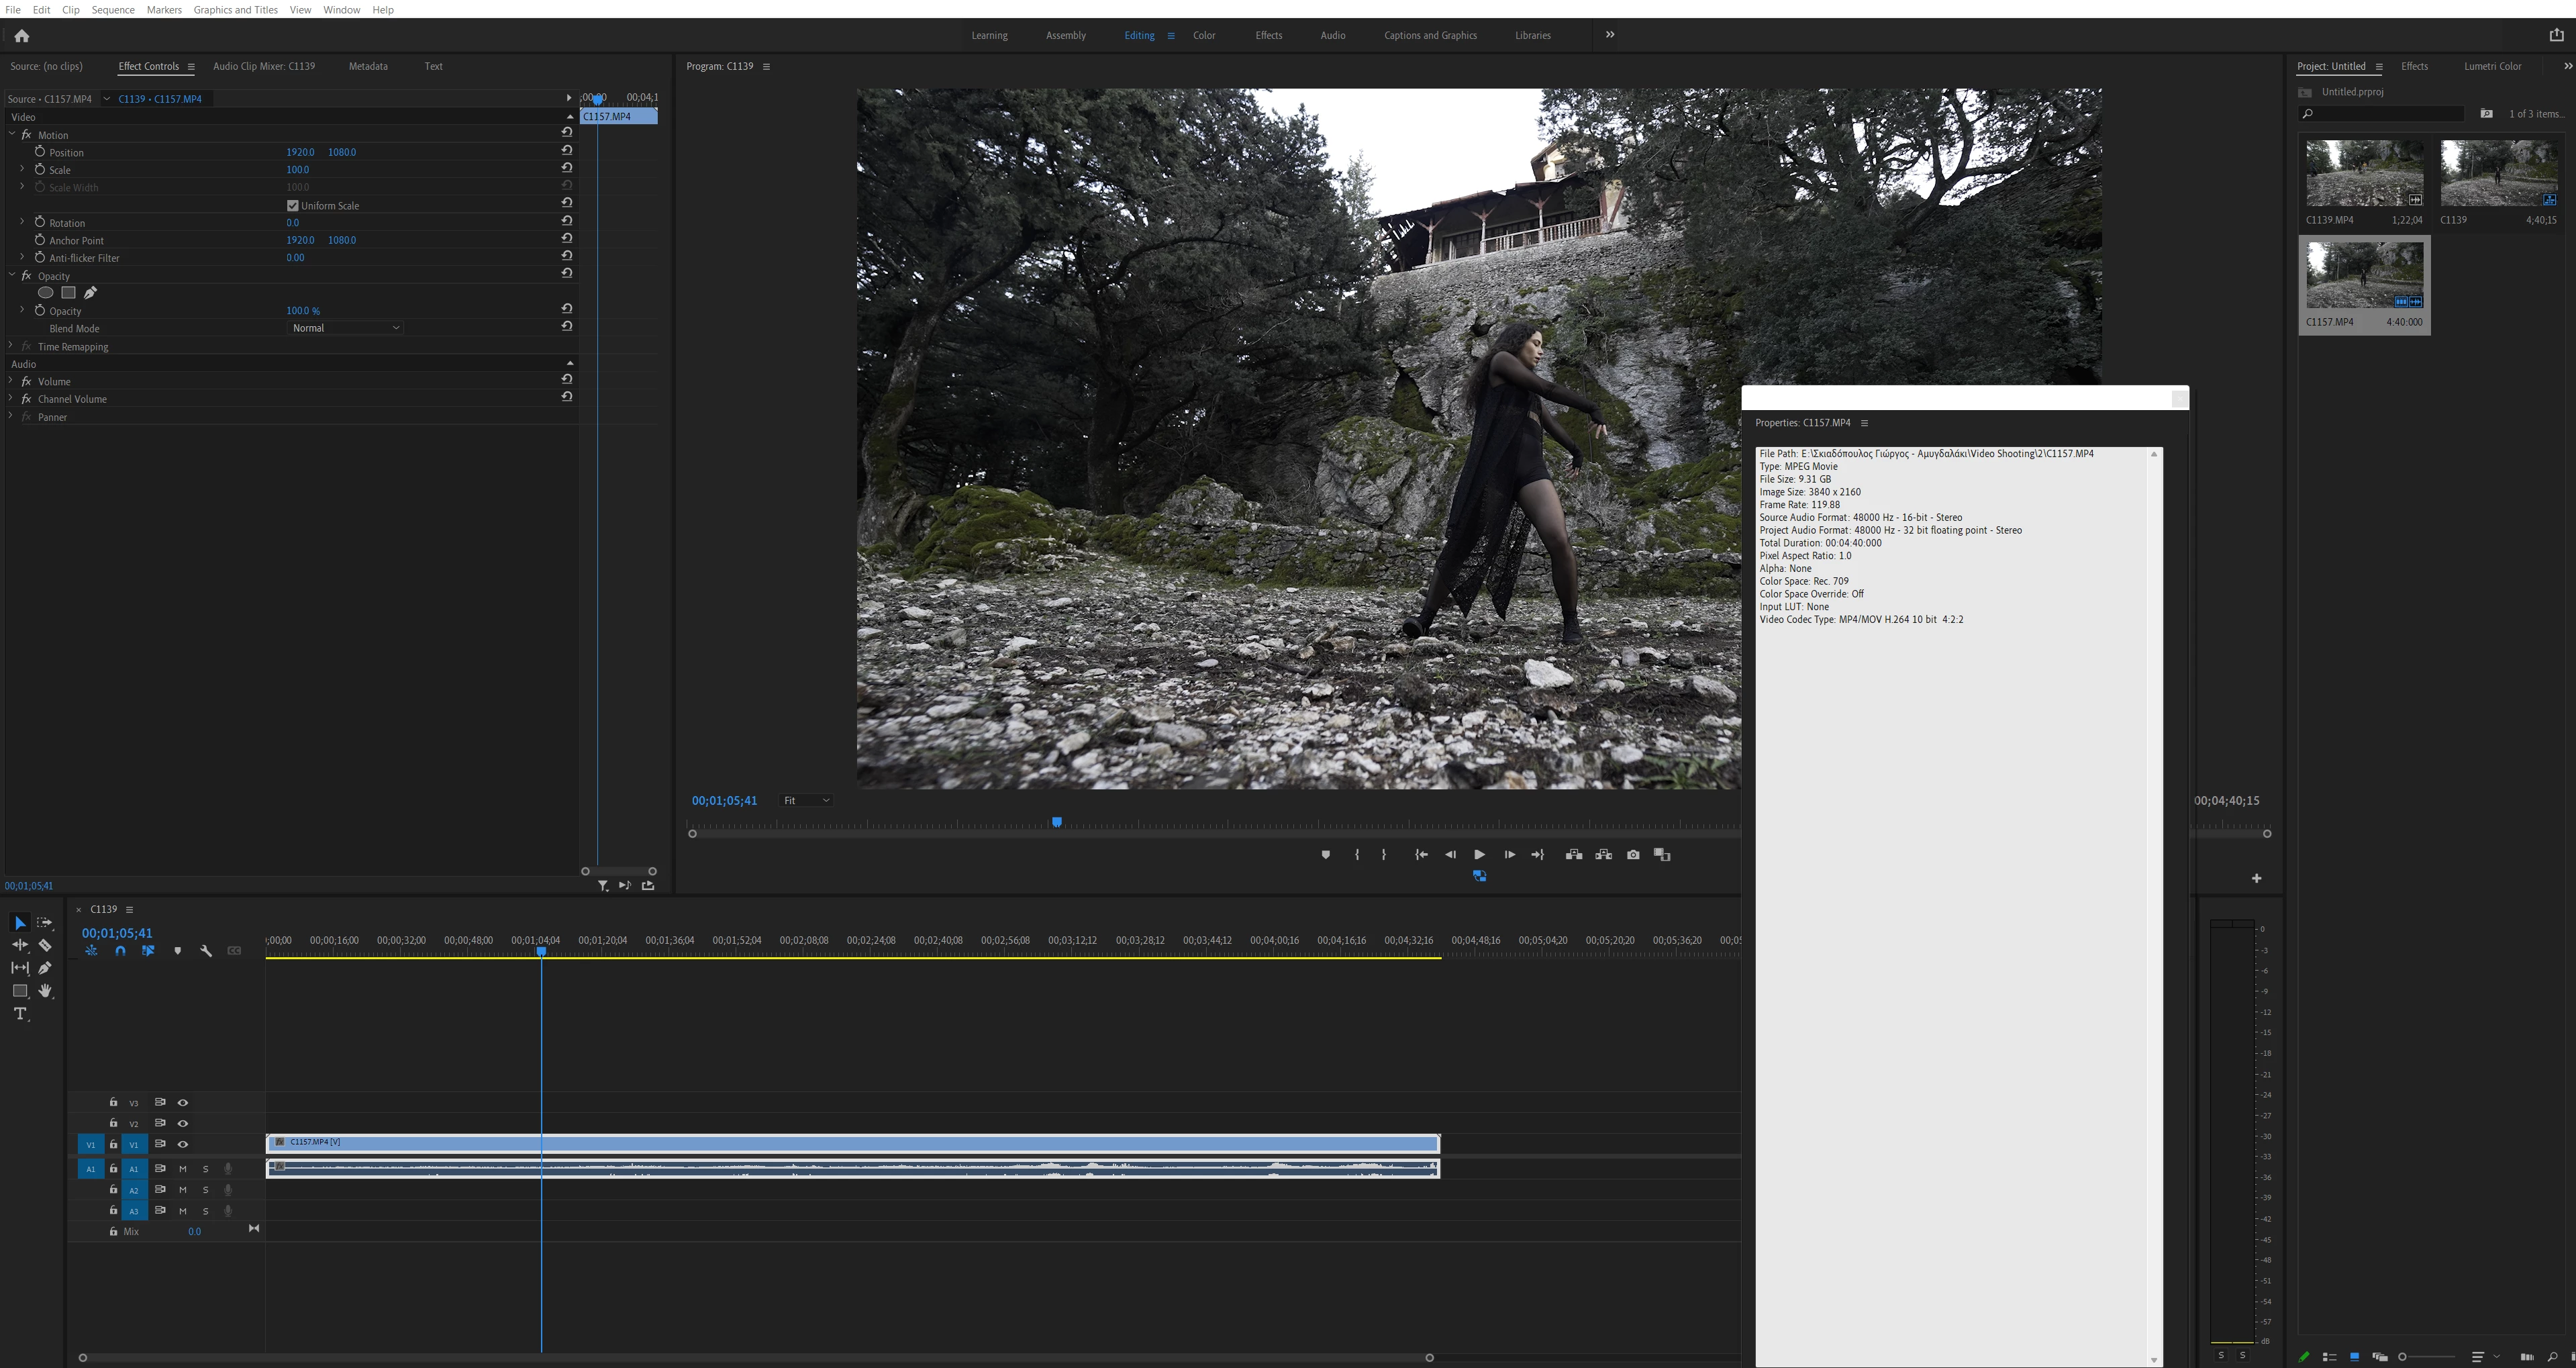Click the Opacity value 100.0 %

[303, 311]
